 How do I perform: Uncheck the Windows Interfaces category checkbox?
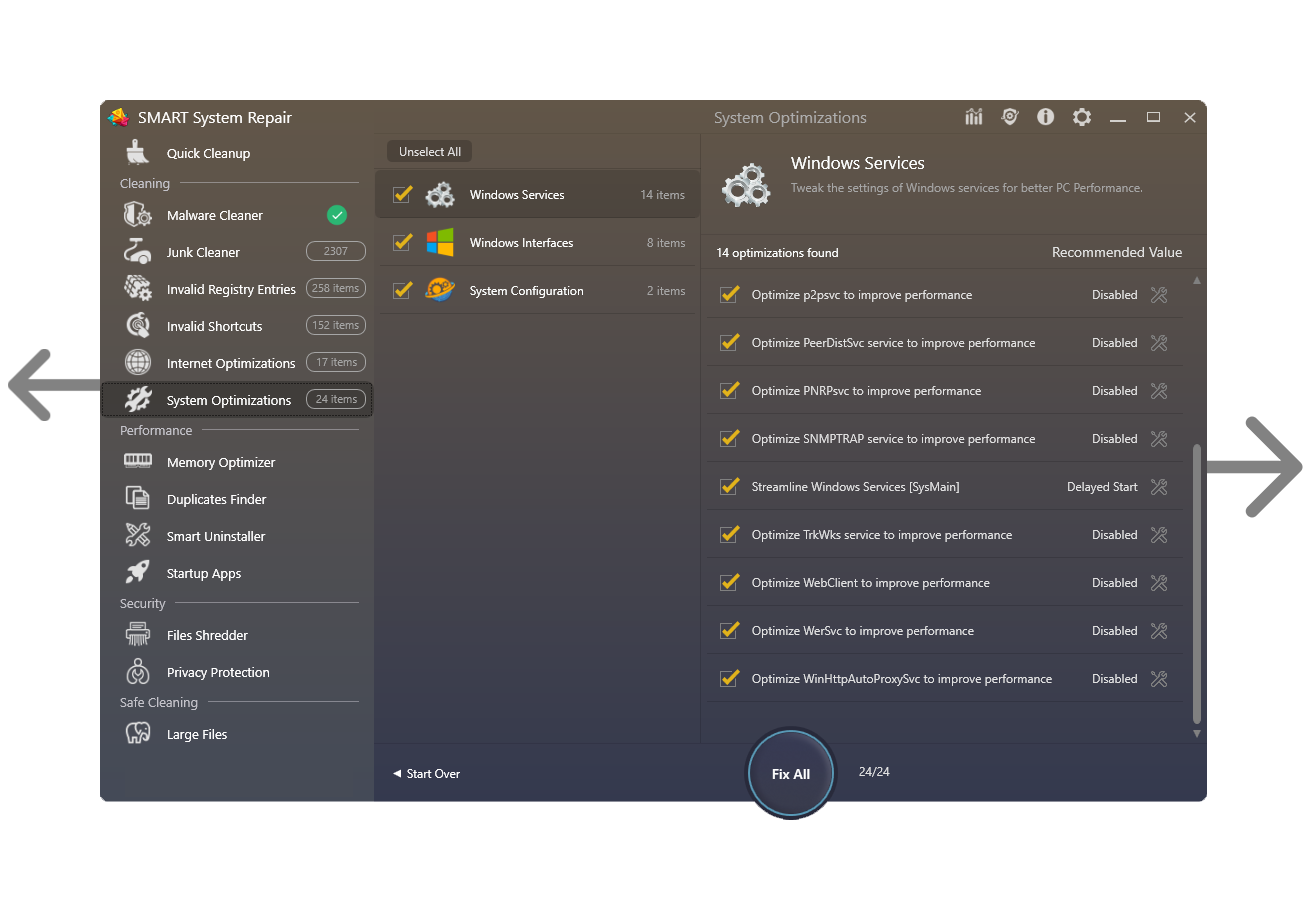tap(403, 242)
